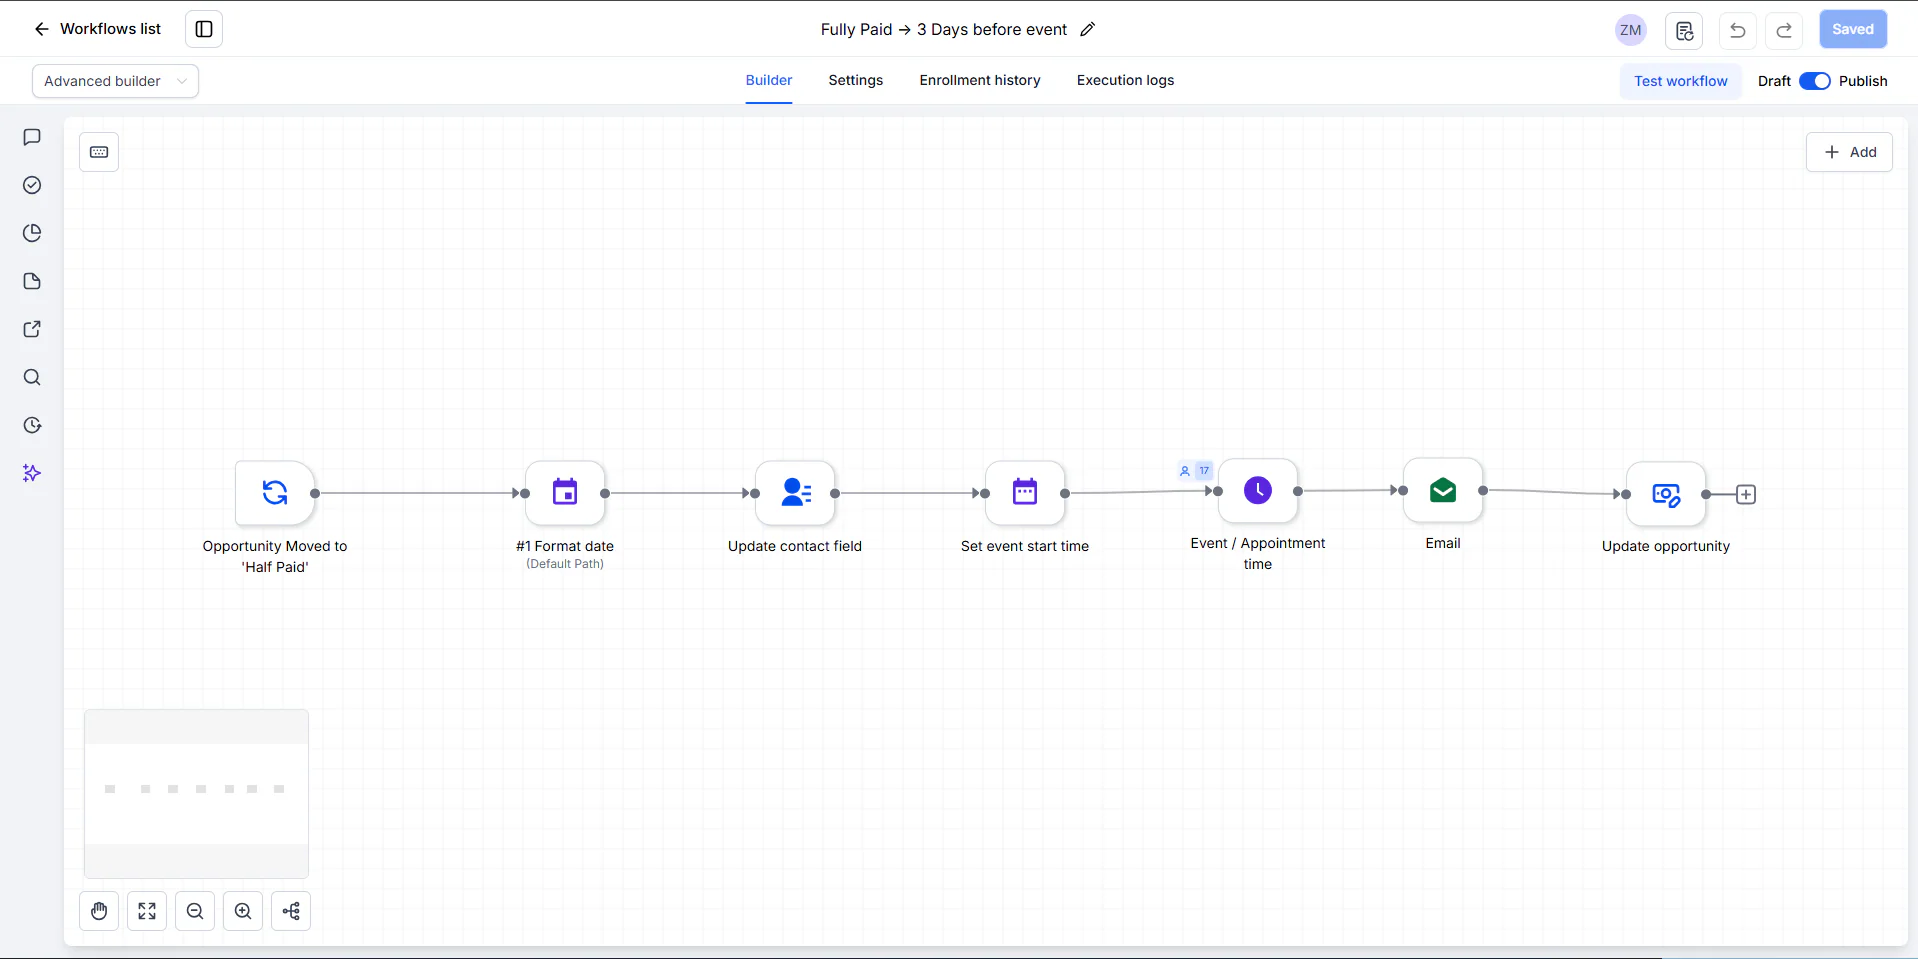
Task: Open ZM user avatar
Action: coord(1630,30)
